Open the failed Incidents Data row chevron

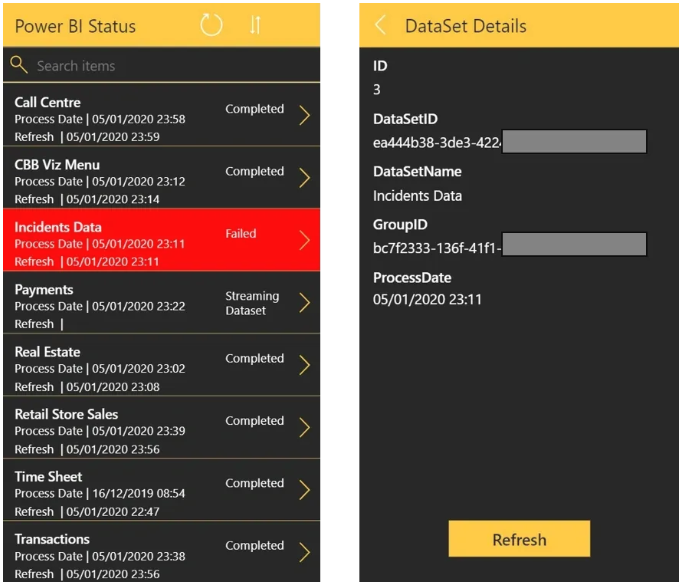click(304, 240)
